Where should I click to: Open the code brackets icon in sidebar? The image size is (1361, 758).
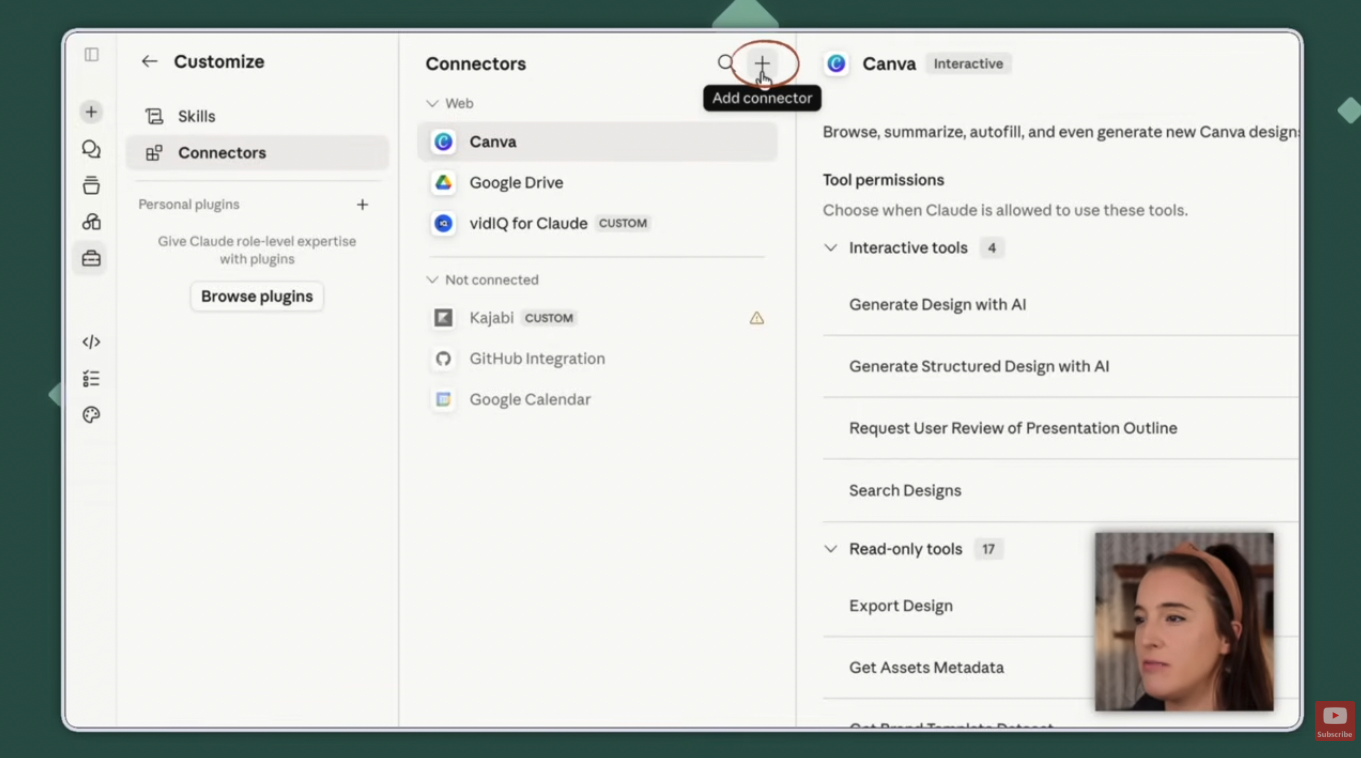point(91,342)
